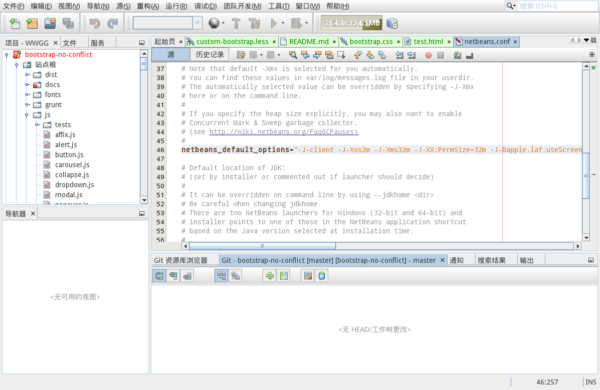This screenshot has width=600, height=390.
Task: Expand the dist folder node
Action: click(27, 75)
